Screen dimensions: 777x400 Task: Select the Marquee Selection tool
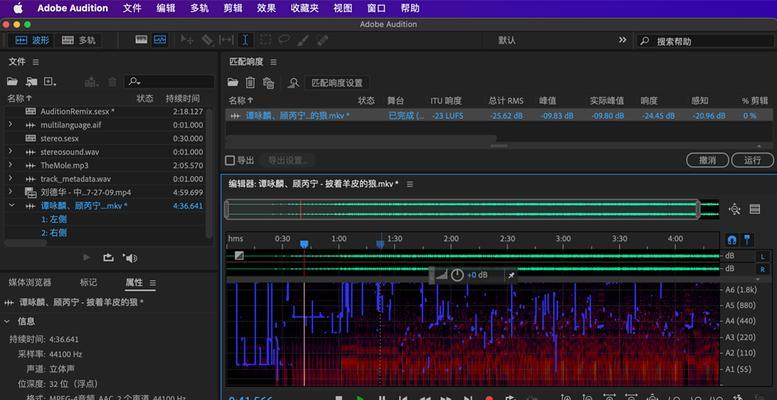pos(265,41)
